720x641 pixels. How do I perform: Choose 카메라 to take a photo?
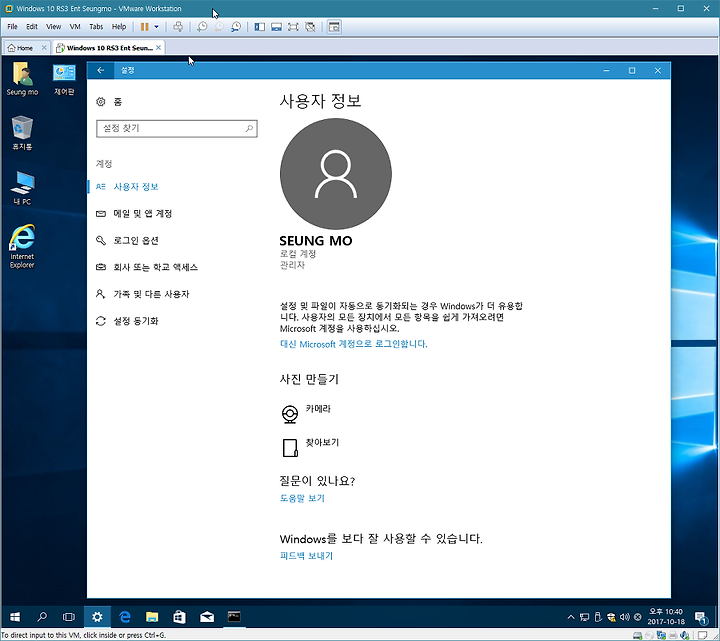(x=306, y=413)
